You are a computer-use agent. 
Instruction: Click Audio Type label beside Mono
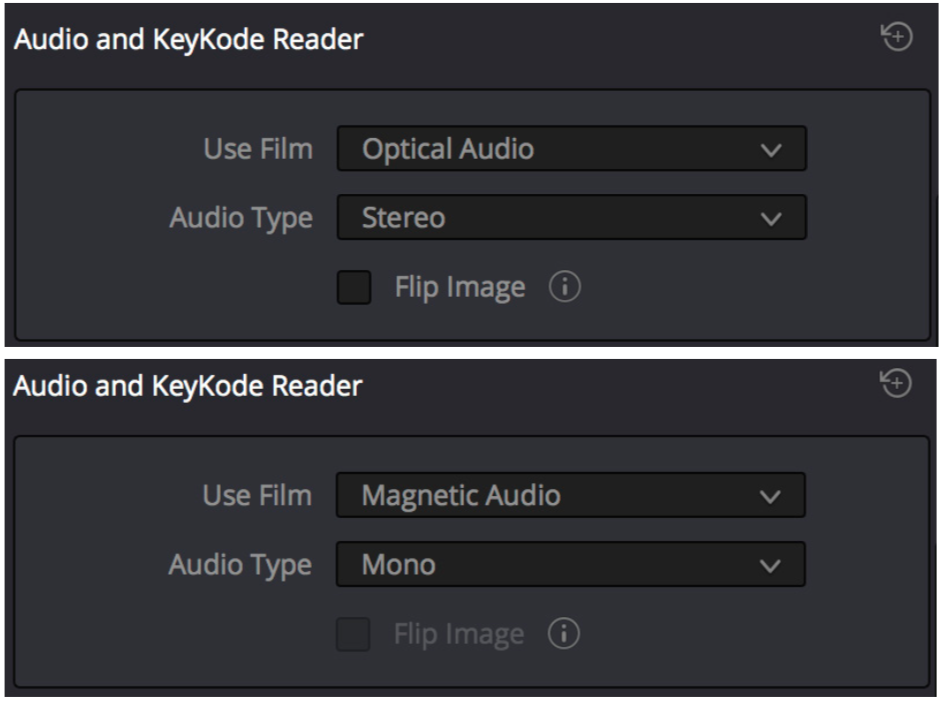point(241,565)
